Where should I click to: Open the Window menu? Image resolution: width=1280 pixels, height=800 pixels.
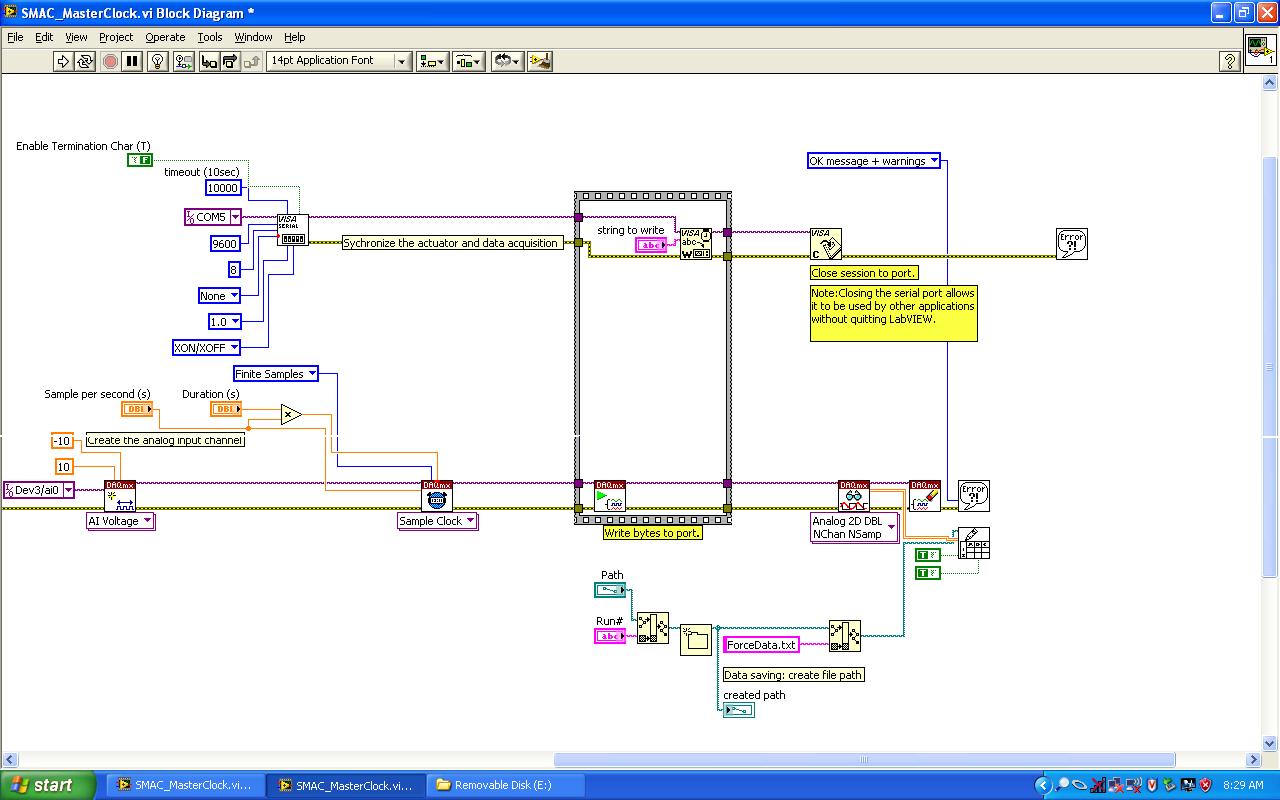(253, 37)
